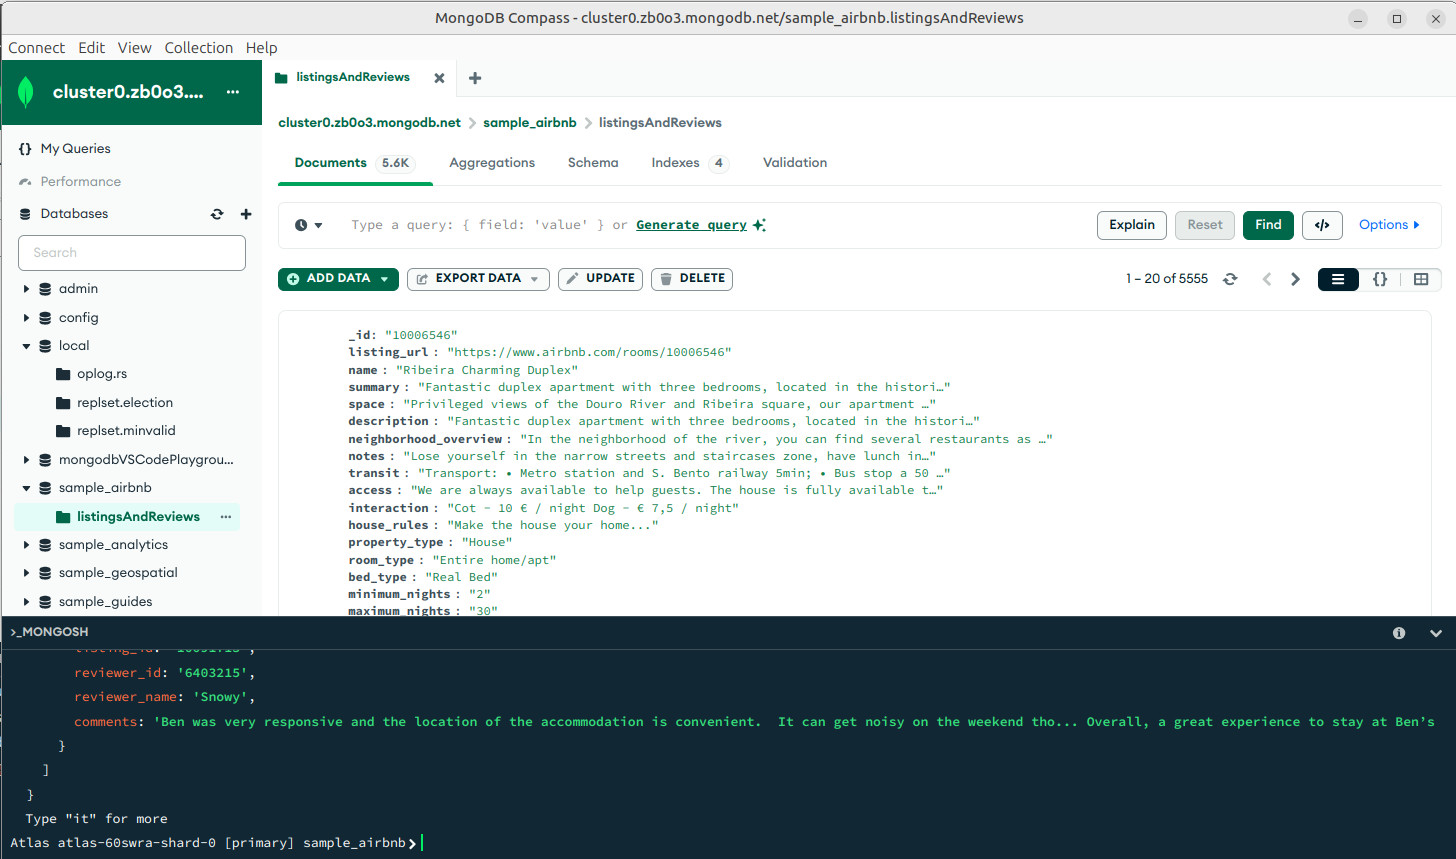Switch to Indexes tab
Screen dimensions: 1456x859
[x=690, y=163]
